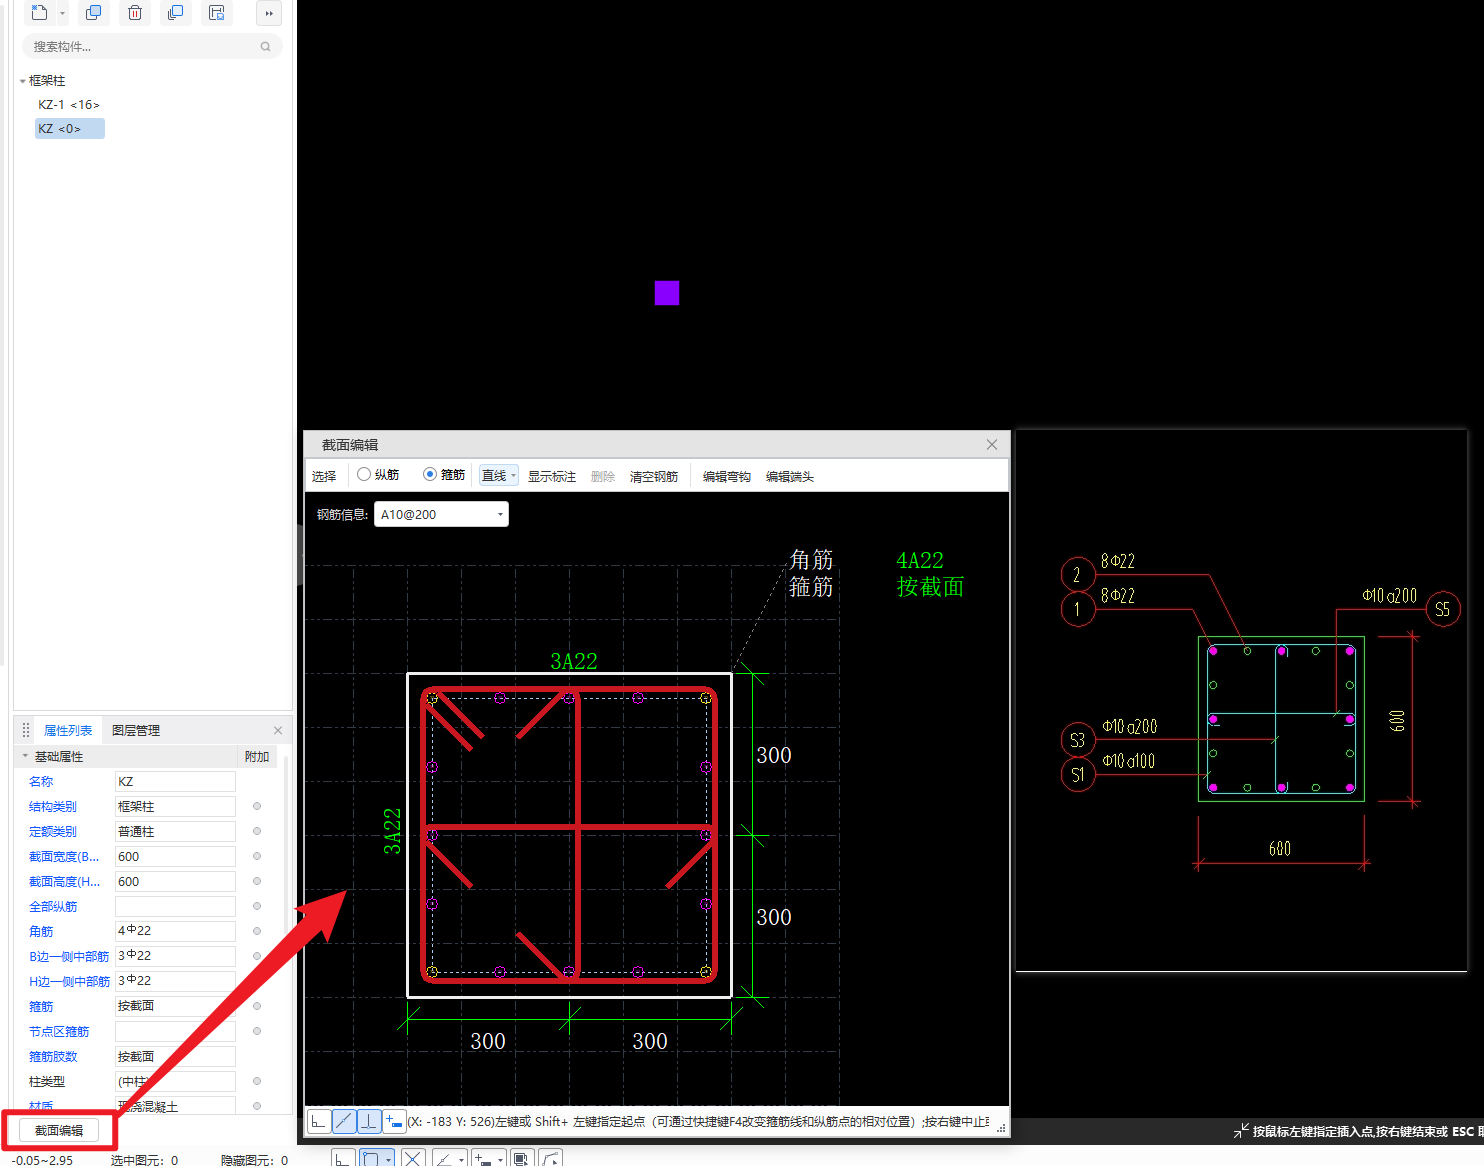The image size is (1484, 1166).
Task: Click the 截面编辑 button
Action: [59, 1130]
